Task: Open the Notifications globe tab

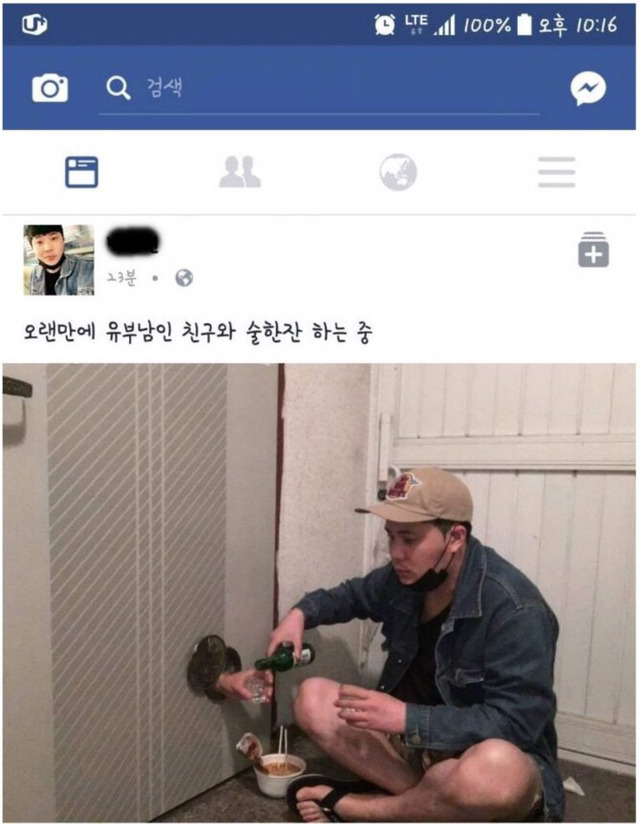Action: point(398,172)
